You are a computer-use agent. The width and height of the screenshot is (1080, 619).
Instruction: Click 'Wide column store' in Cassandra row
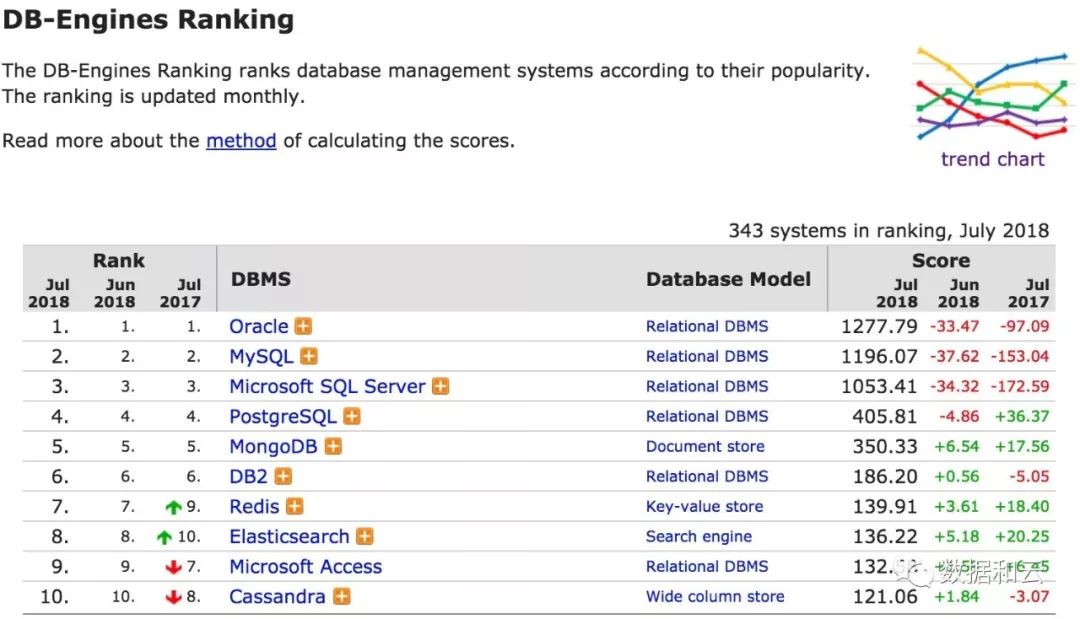coord(715,596)
